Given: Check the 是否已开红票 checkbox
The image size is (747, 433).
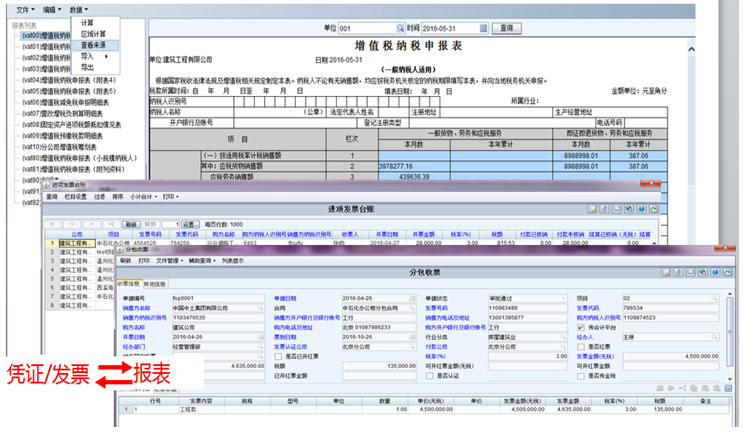Looking at the screenshot, I should click(278, 356).
